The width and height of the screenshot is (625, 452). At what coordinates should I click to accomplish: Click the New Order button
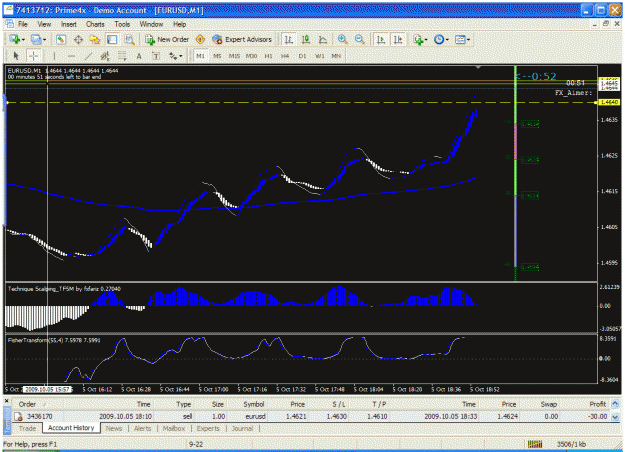pos(167,39)
